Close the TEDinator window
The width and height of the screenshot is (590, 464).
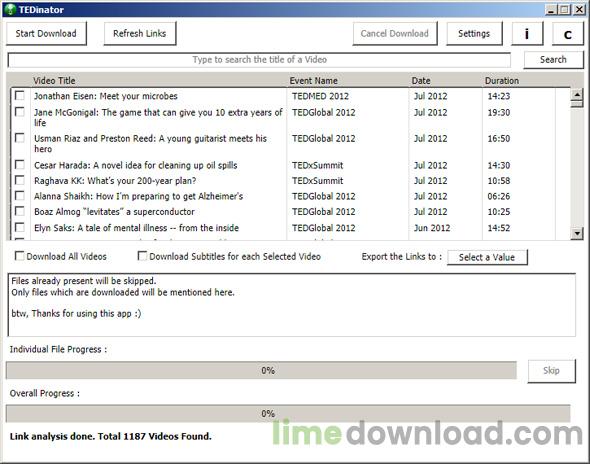coord(579,9)
